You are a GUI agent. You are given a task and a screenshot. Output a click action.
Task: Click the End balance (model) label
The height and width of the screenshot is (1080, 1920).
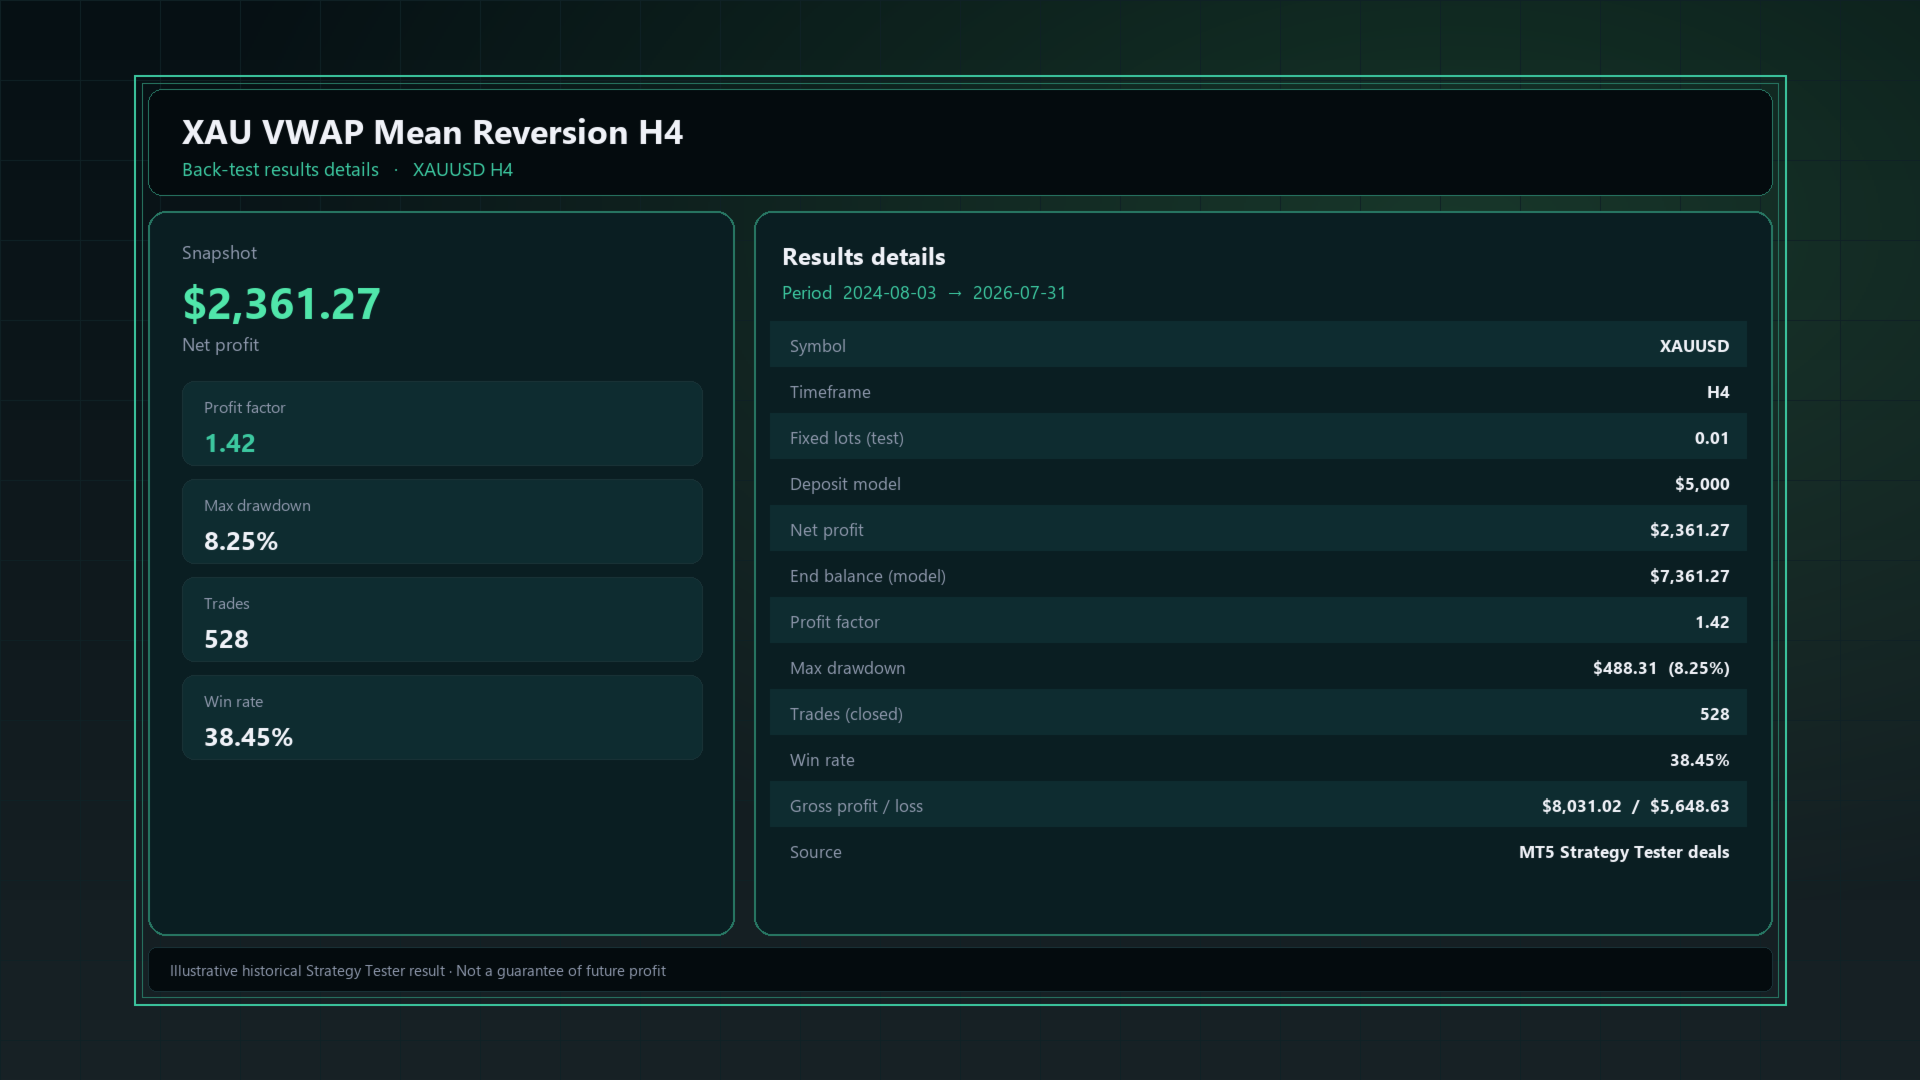pos(868,576)
